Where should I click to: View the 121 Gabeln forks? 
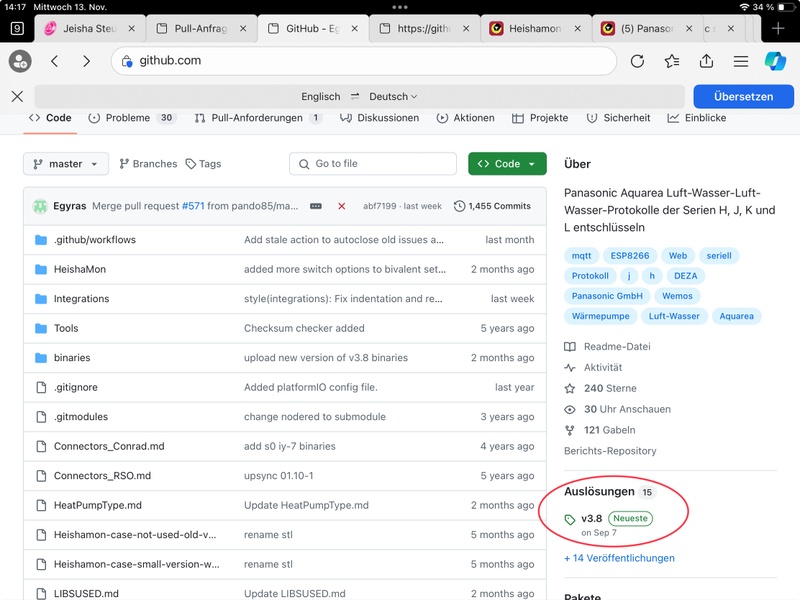coord(610,430)
